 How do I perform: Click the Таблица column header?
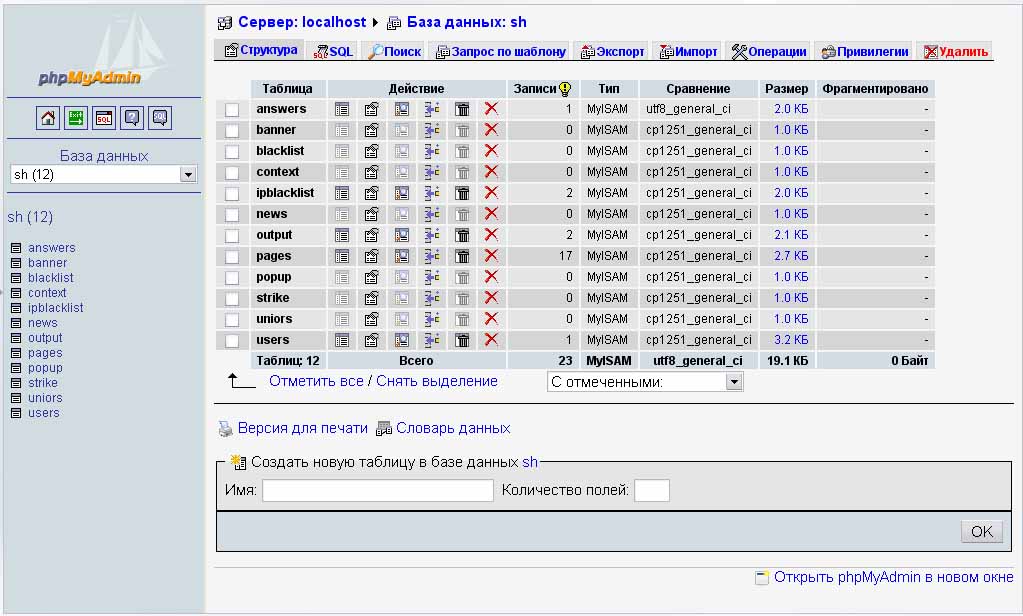pyautogui.click(x=287, y=89)
